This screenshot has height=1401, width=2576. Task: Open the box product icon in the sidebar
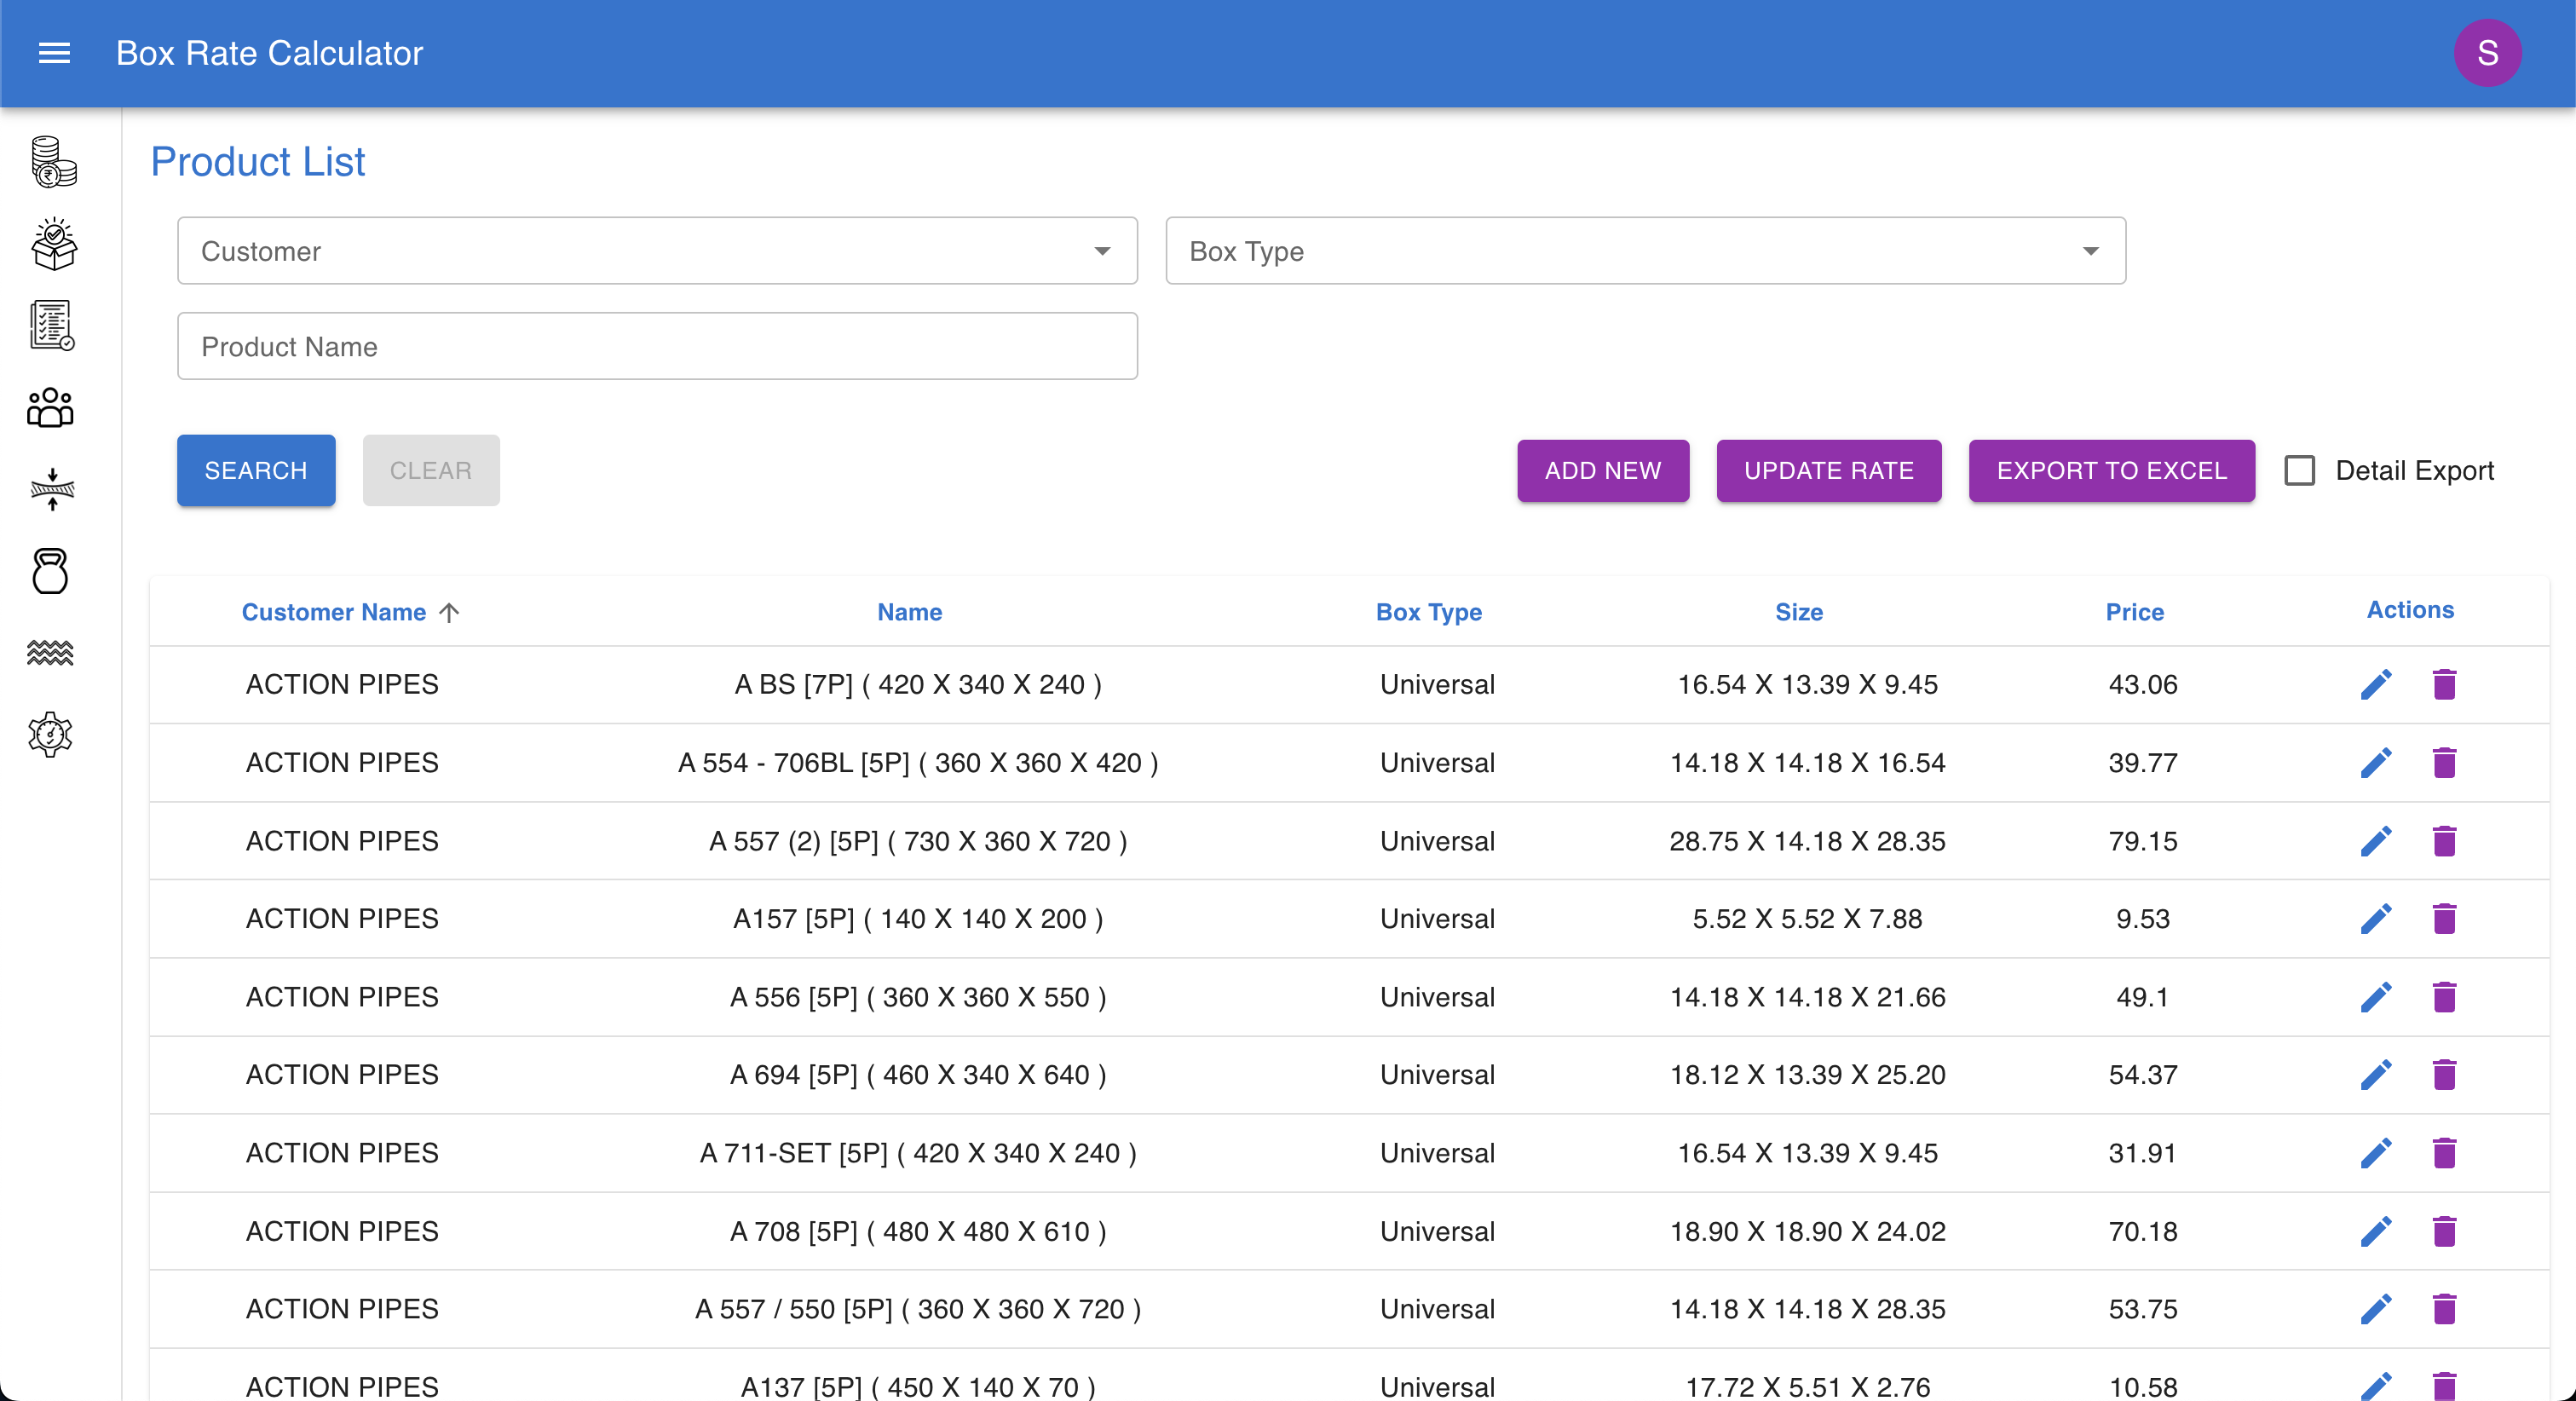point(52,244)
